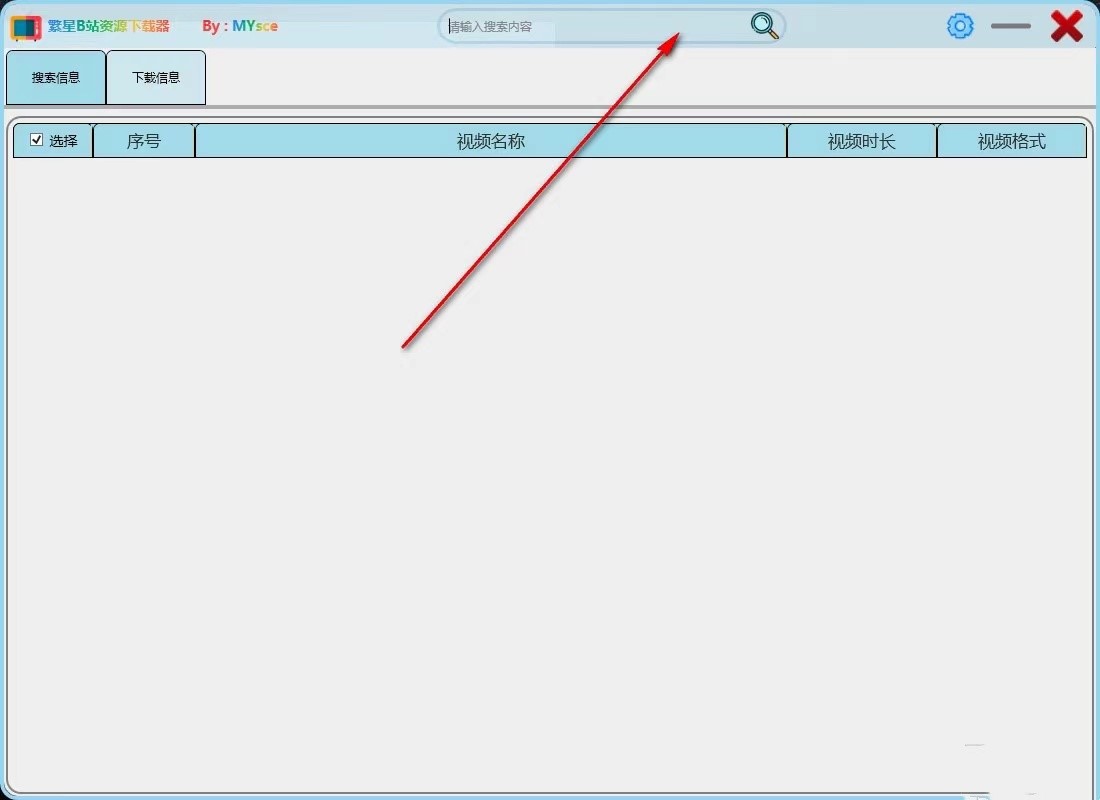Click the 视频时长 column header

tap(861, 141)
